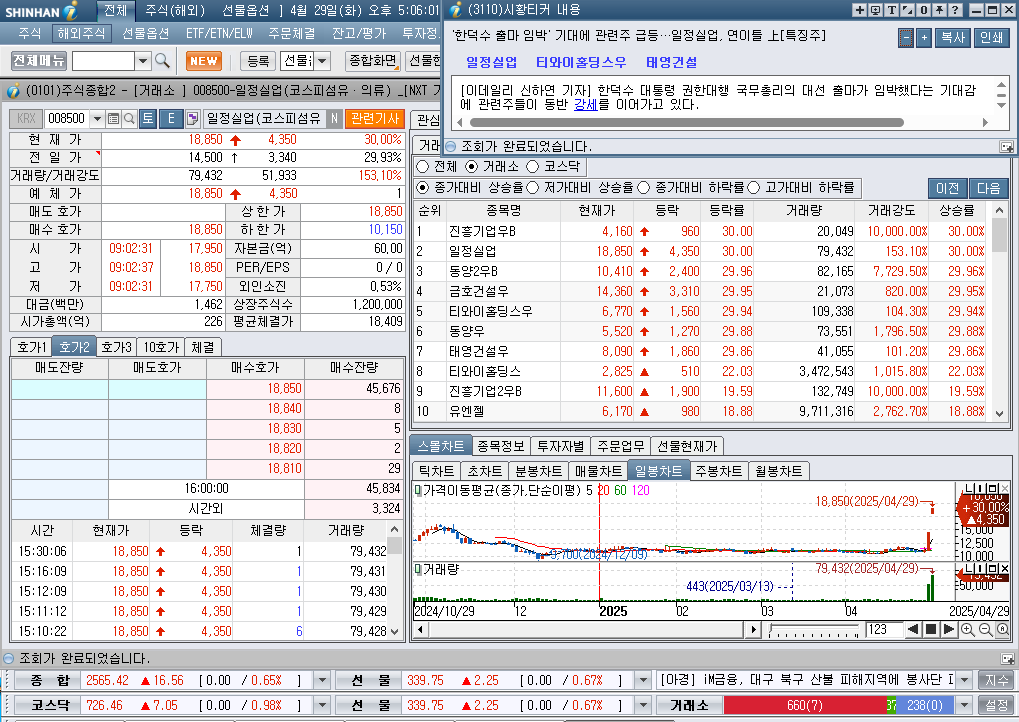Select the 코스닥 market radio button

(533, 167)
